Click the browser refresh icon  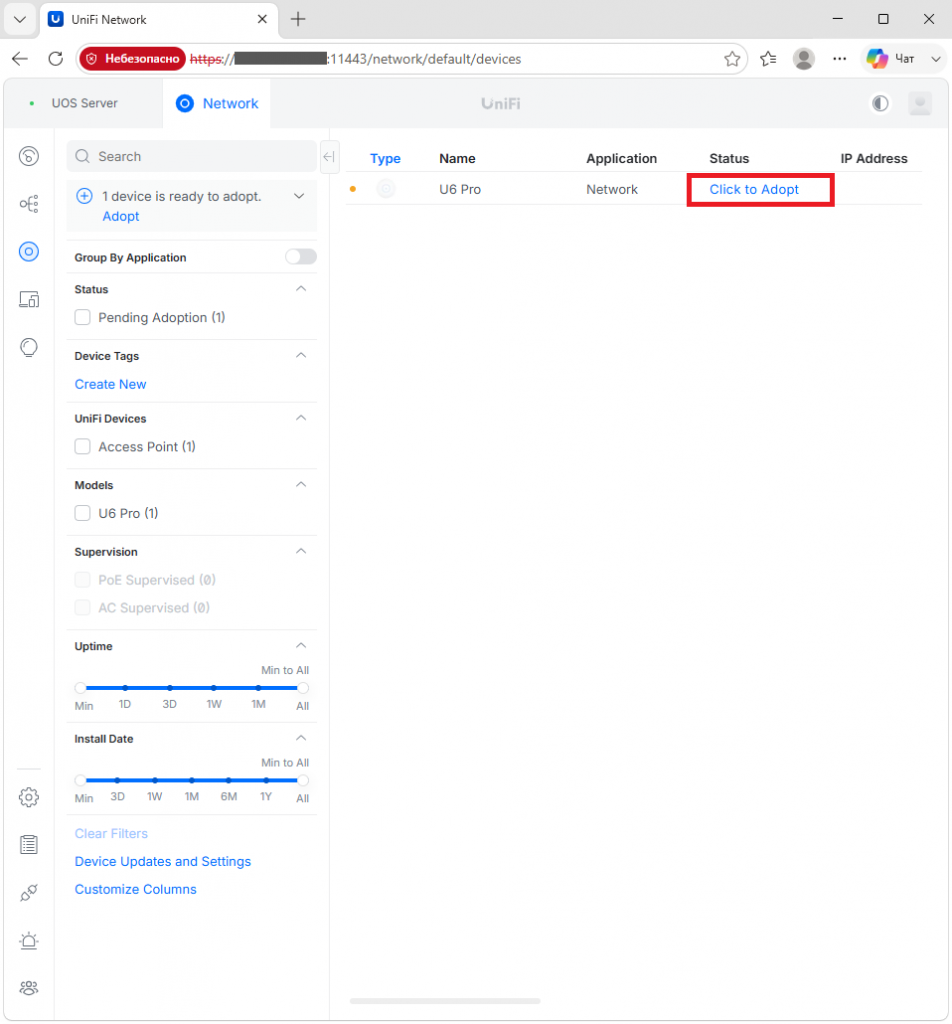click(56, 59)
